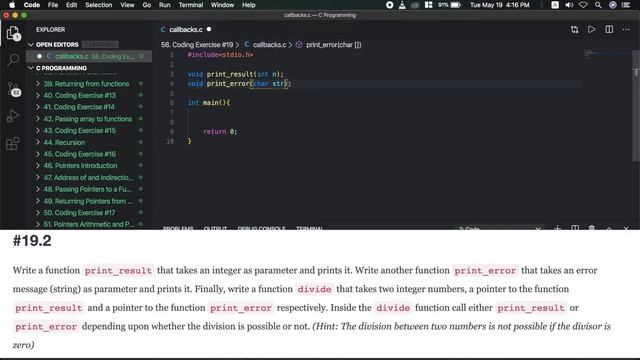640x360 pixels.
Task: Split the editor right
Action: [609, 29]
